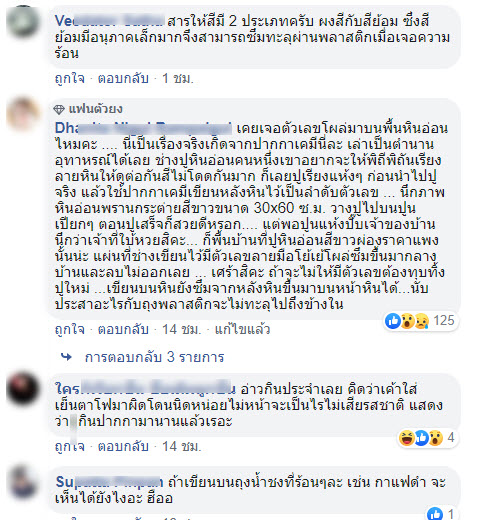
Task: Open the first commenter's green avatar
Action: click(23, 20)
